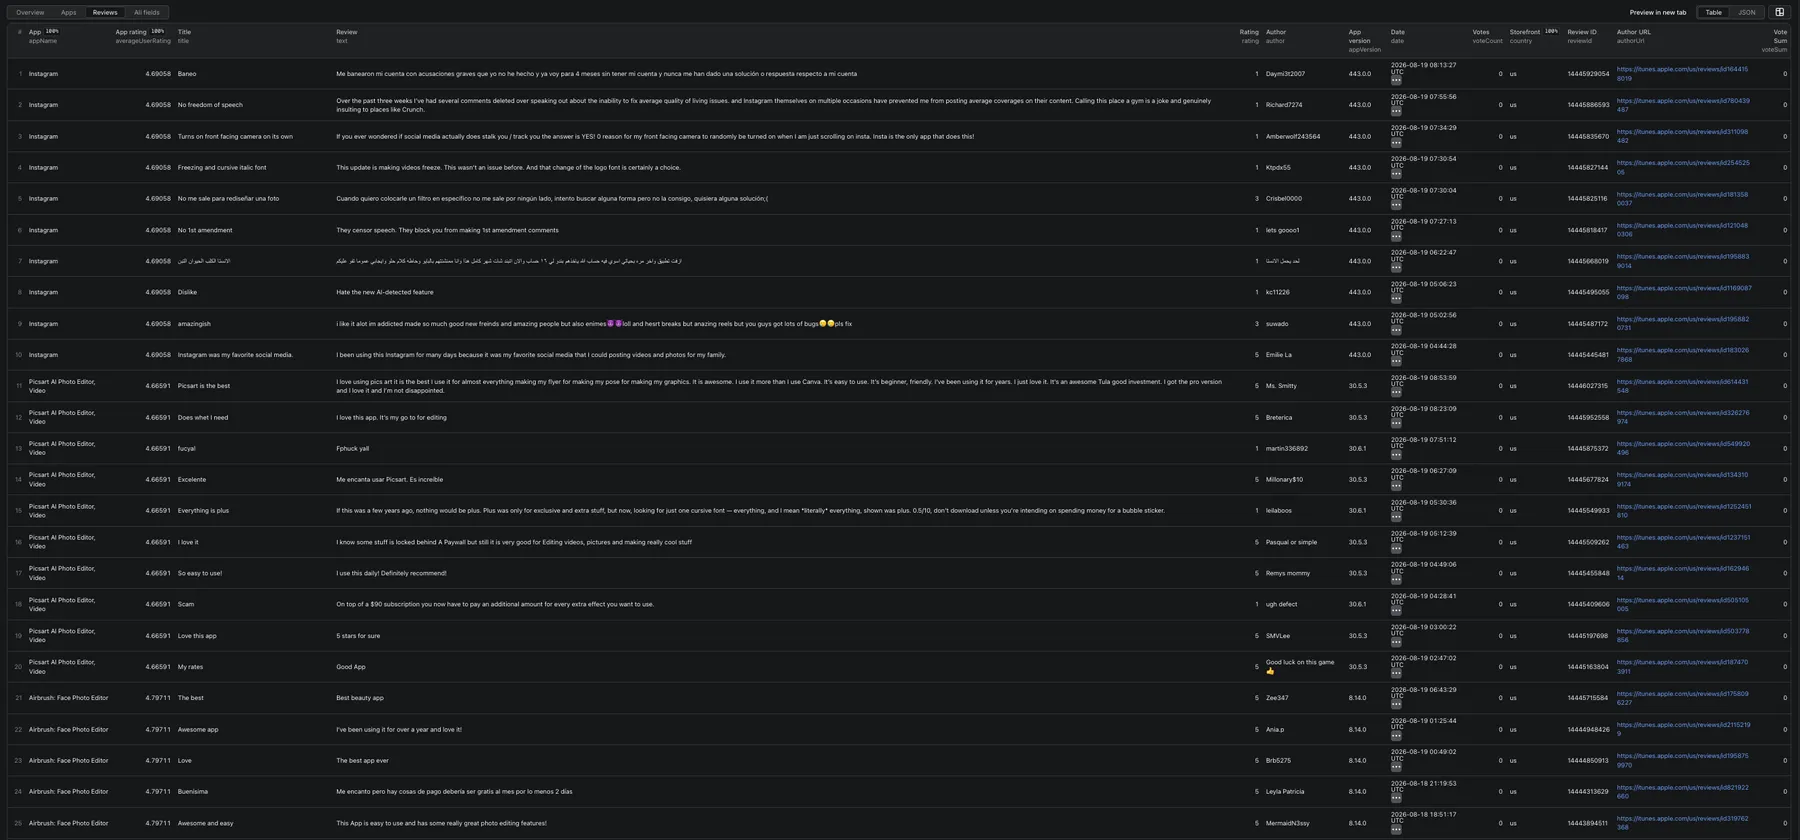
Task: Expand date ellipsis in kc11226's row
Action: (x=1396, y=299)
